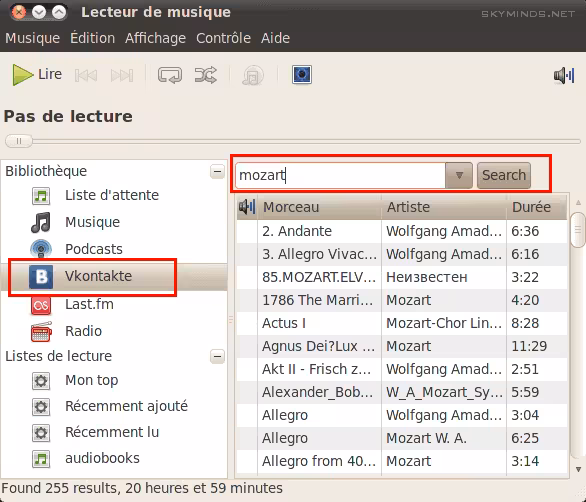Toggle shuffle playback mode

point(206,75)
